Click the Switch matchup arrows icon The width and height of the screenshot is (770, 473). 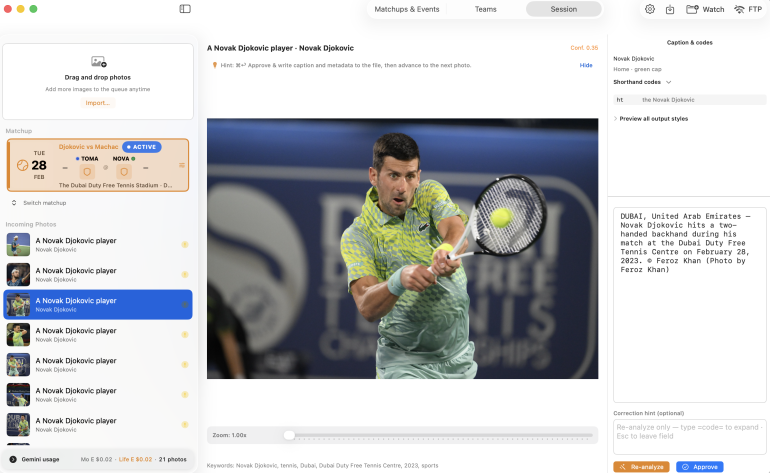coord(14,202)
